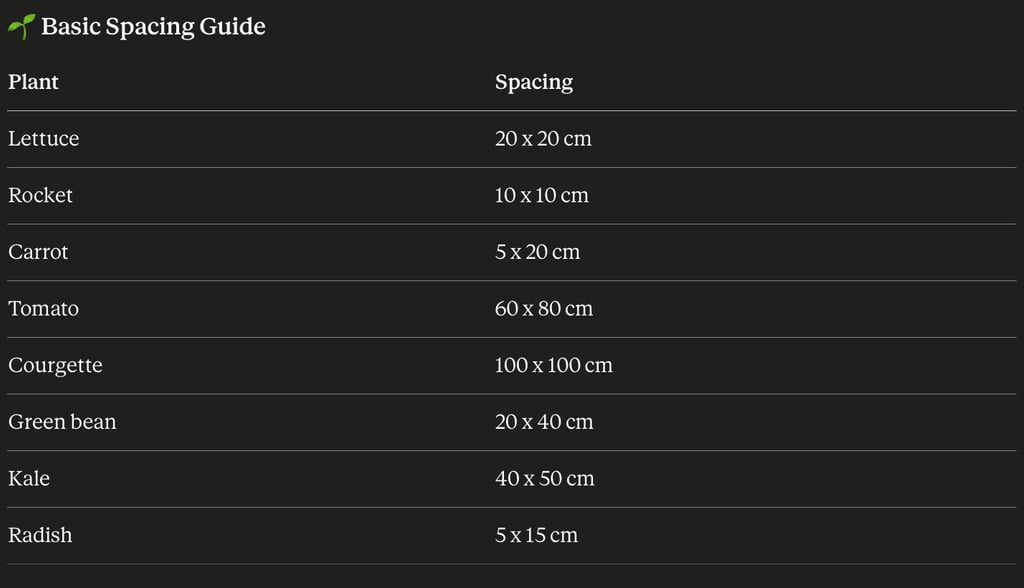Select the Kale plant entry
This screenshot has height=588, width=1024.
click(29, 479)
